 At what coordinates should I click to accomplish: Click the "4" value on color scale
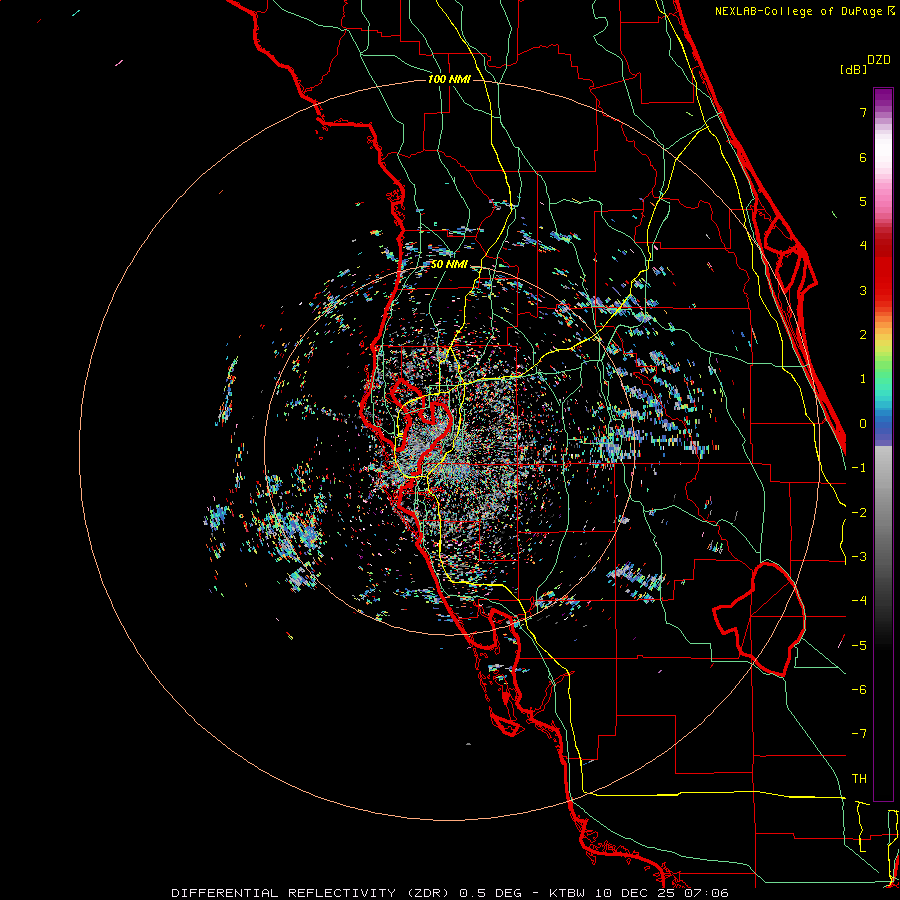point(863,246)
